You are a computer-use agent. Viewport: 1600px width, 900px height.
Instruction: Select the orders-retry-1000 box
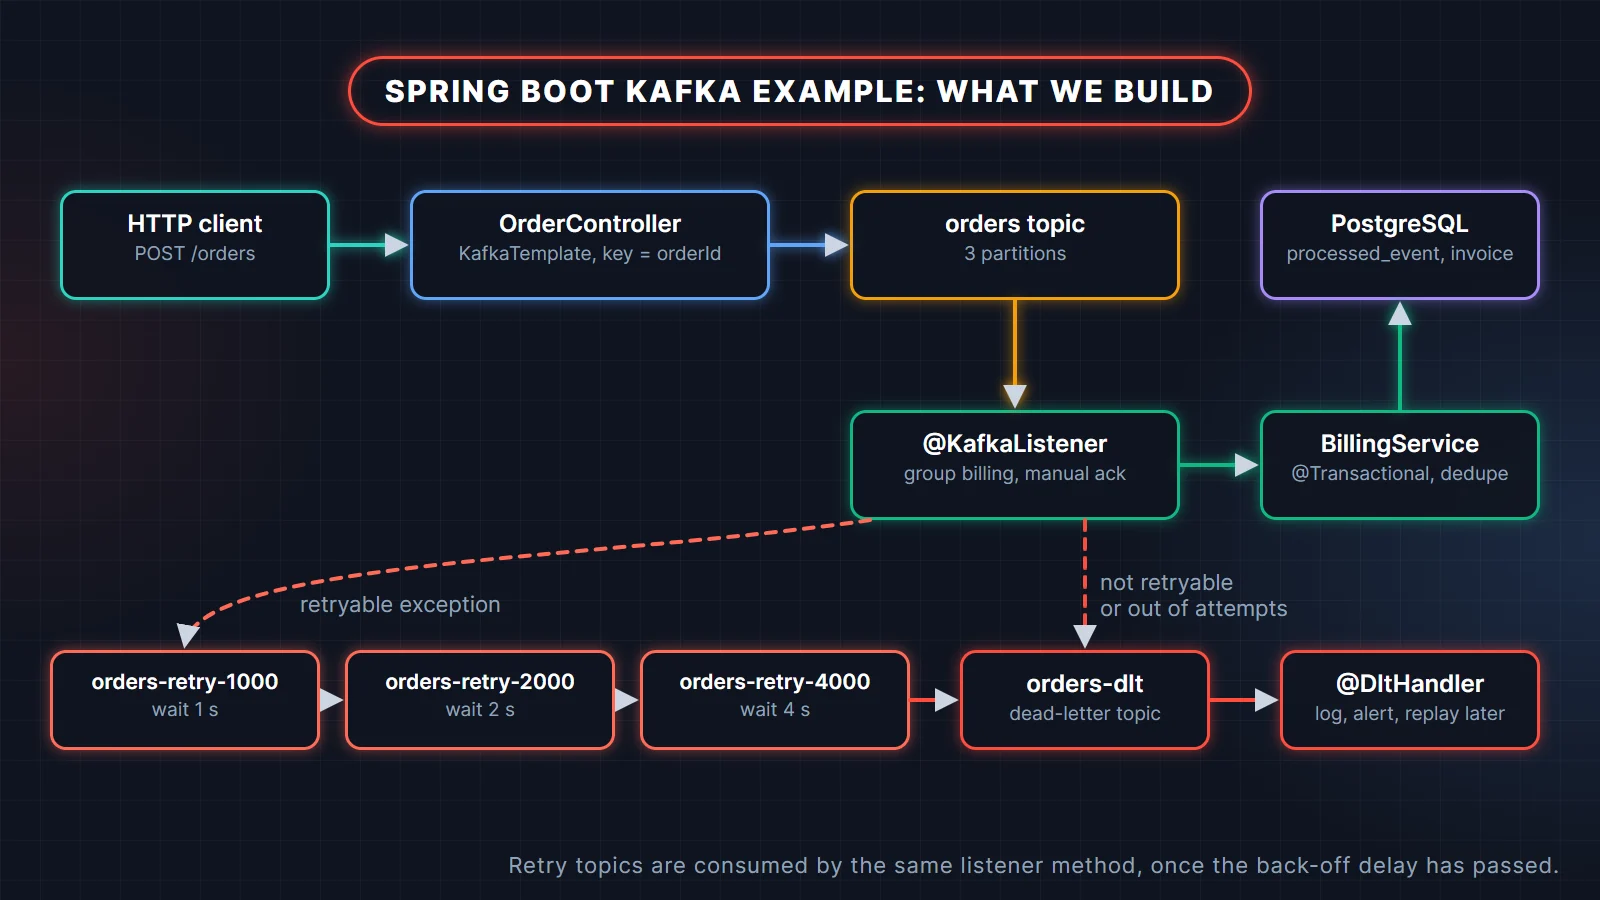click(185, 700)
